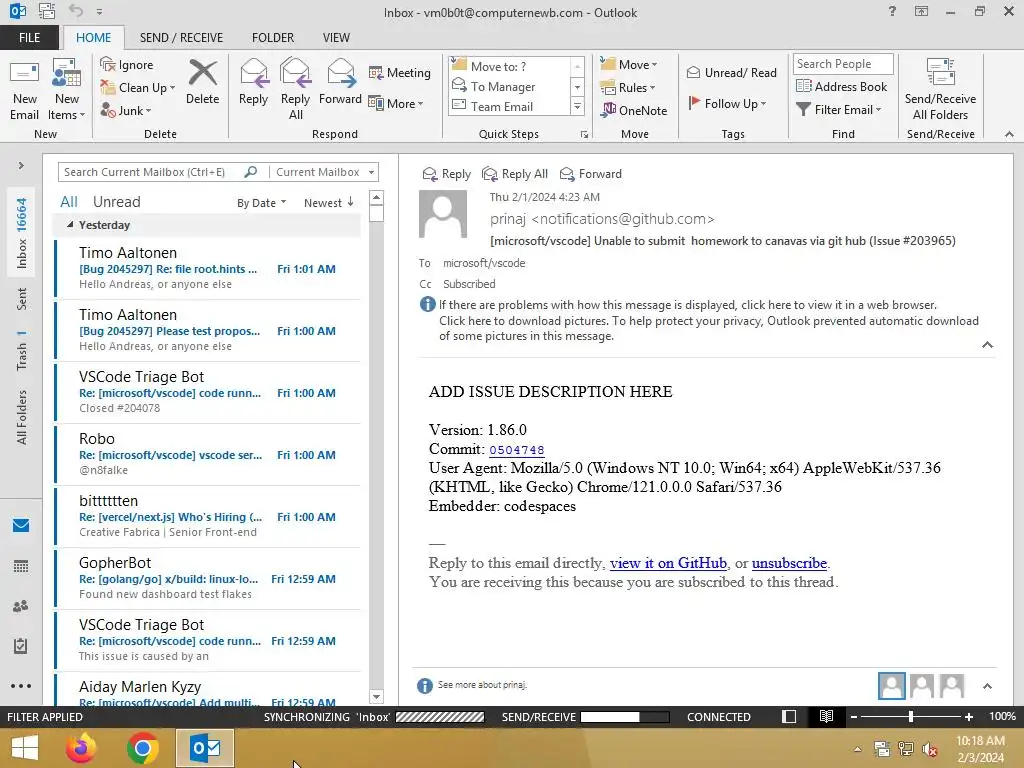This screenshot has height=768, width=1024.
Task: Open the Address Book
Action: (x=842, y=86)
